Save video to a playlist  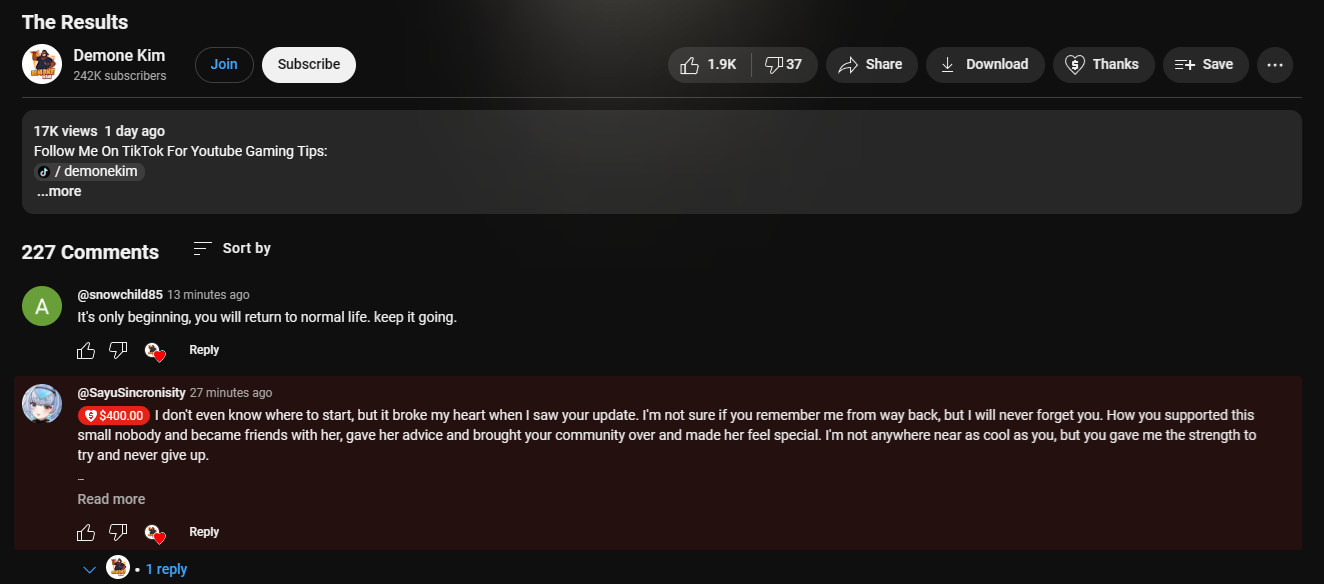click(x=1205, y=64)
